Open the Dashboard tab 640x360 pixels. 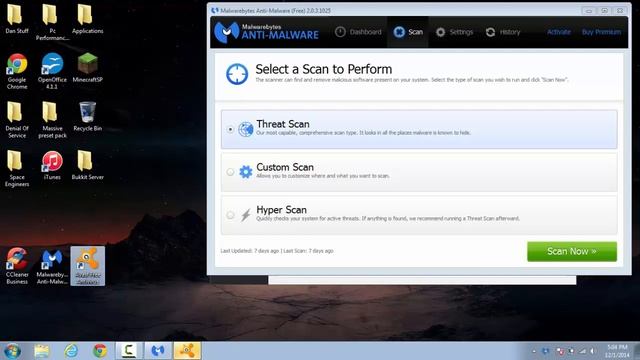pos(358,32)
